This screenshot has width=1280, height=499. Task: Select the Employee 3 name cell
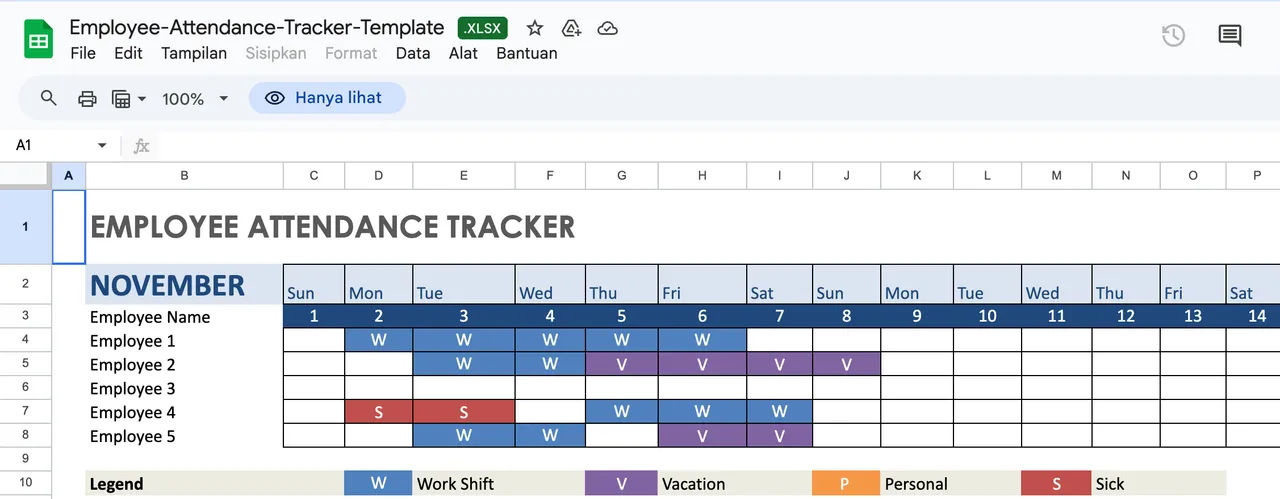(x=184, y=388)
